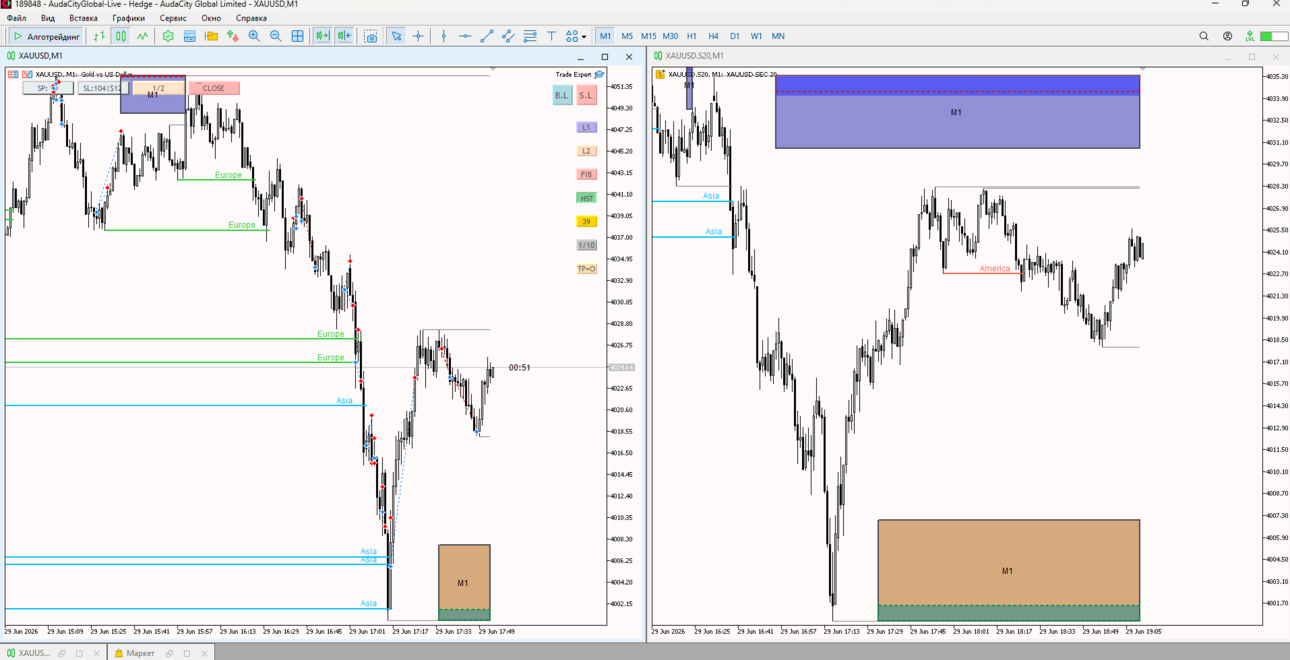Select the M1 timeframe
Screen dimensions: 1290x660
(x=605, y=36)
